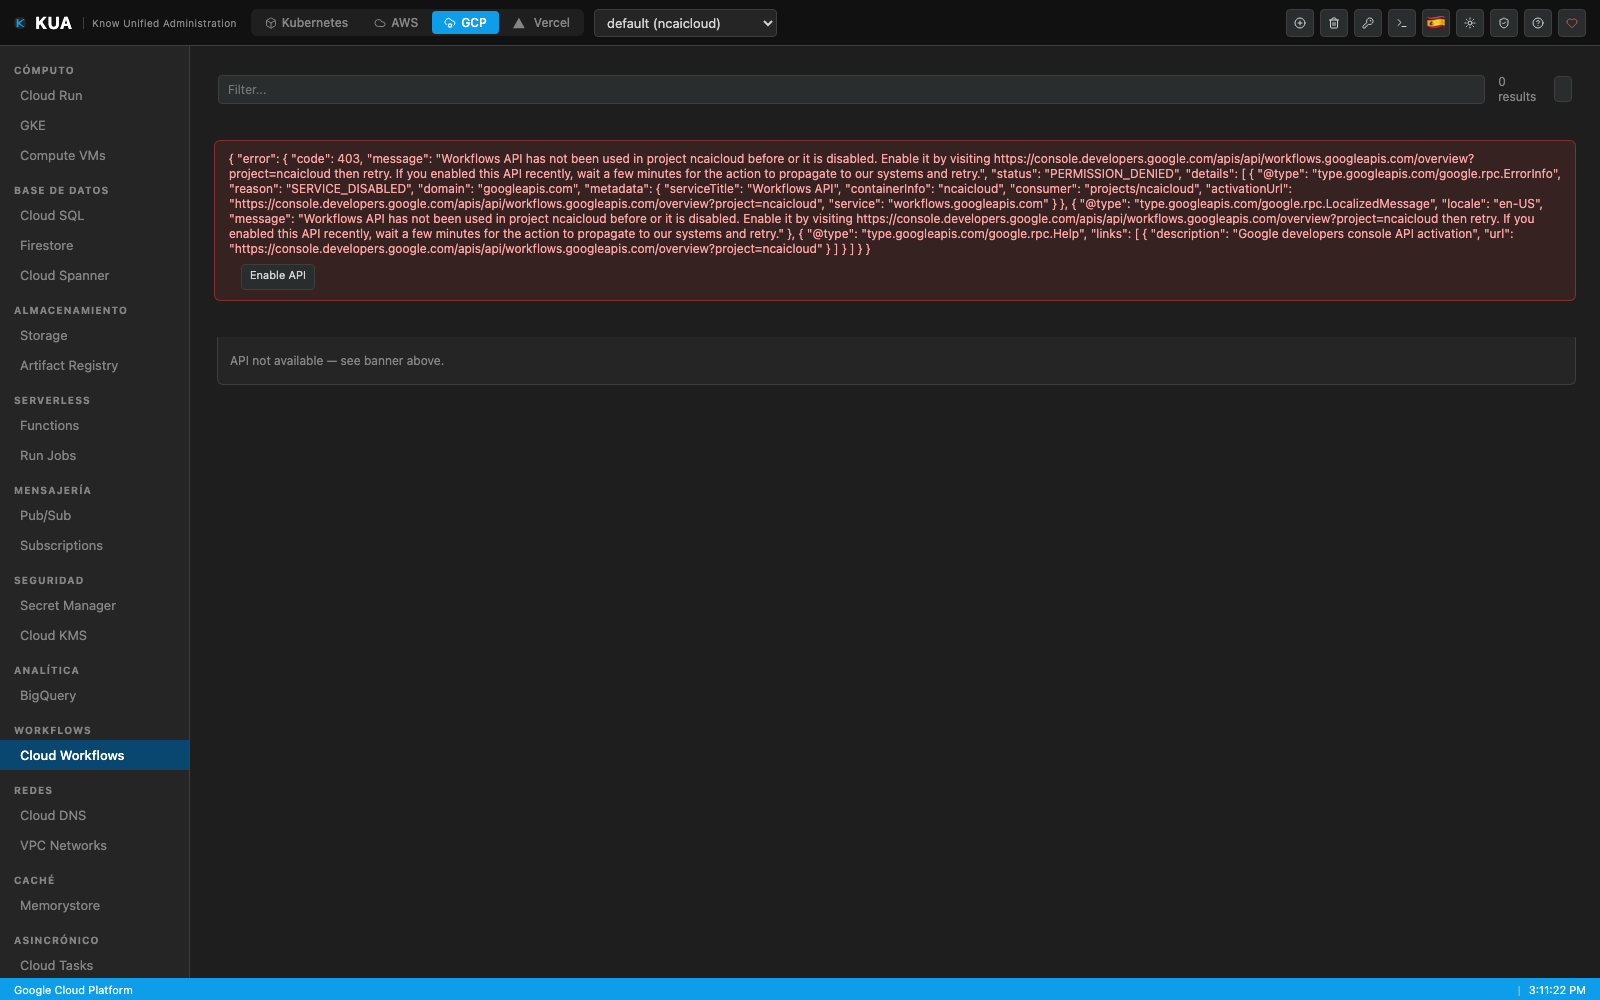Click the ANALÍTICA section heading
1600x1000 pixels.
46,671
